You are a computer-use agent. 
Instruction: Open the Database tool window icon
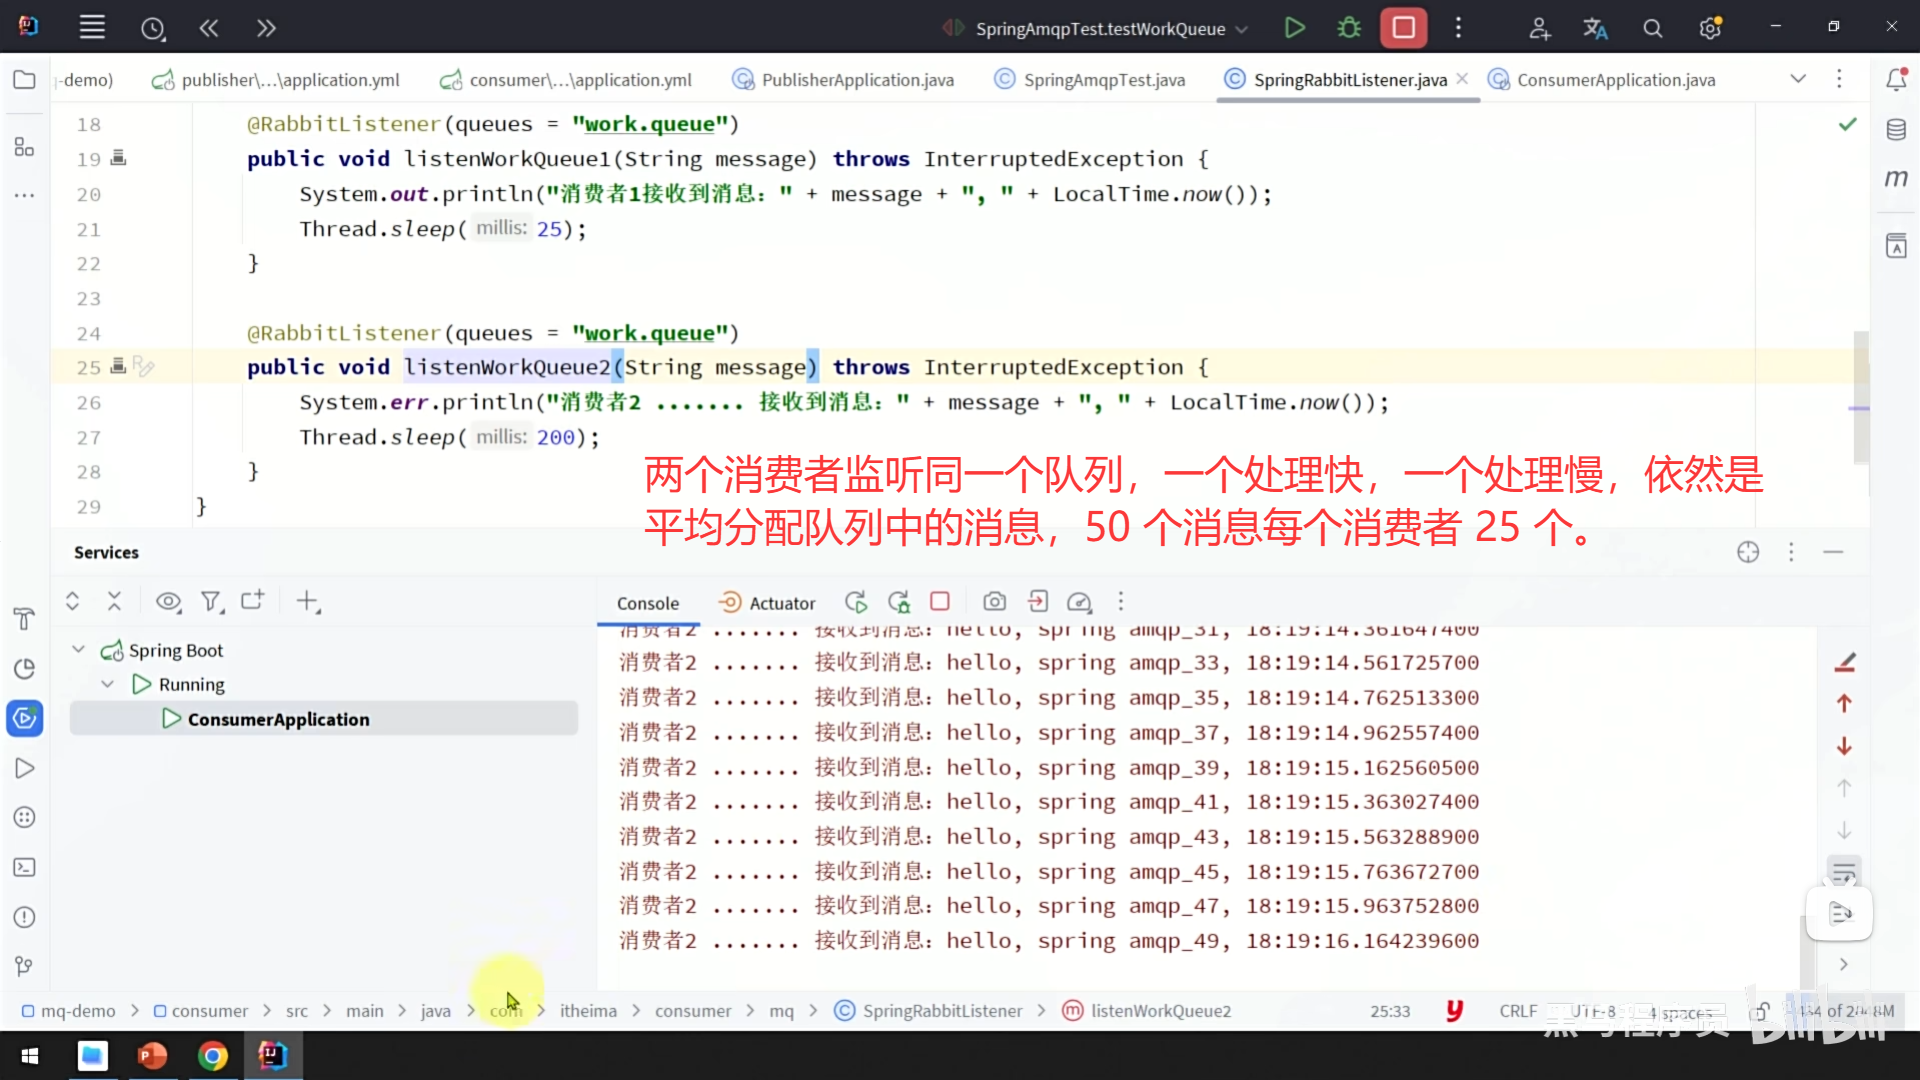(x=1896, y=129)
